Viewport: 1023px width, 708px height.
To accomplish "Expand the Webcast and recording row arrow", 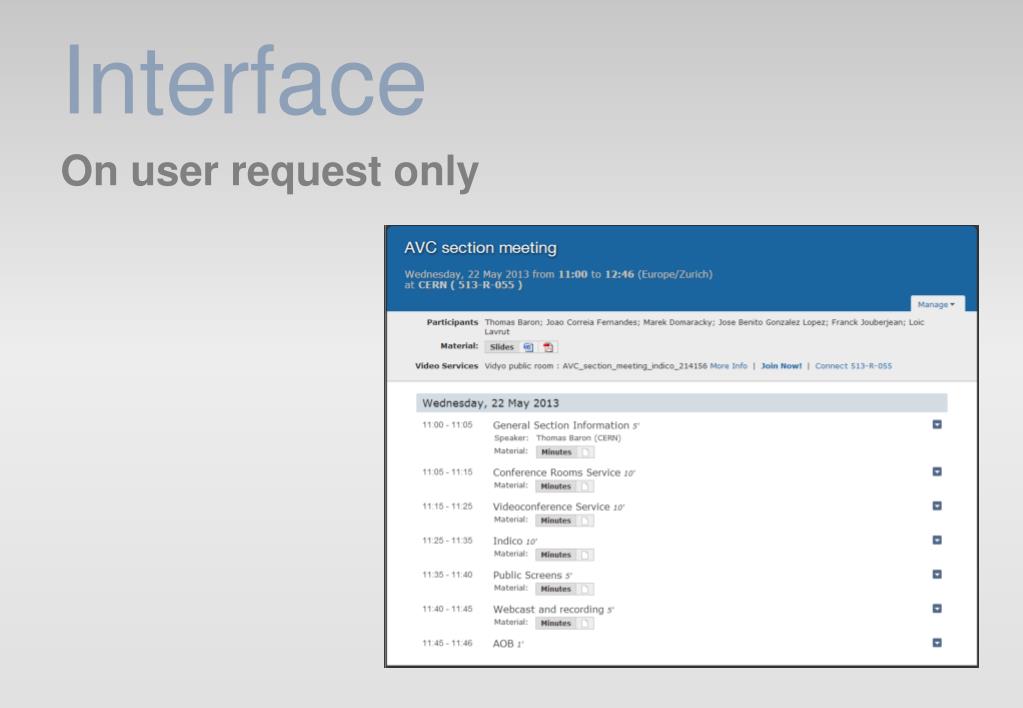I will point(937,609).
